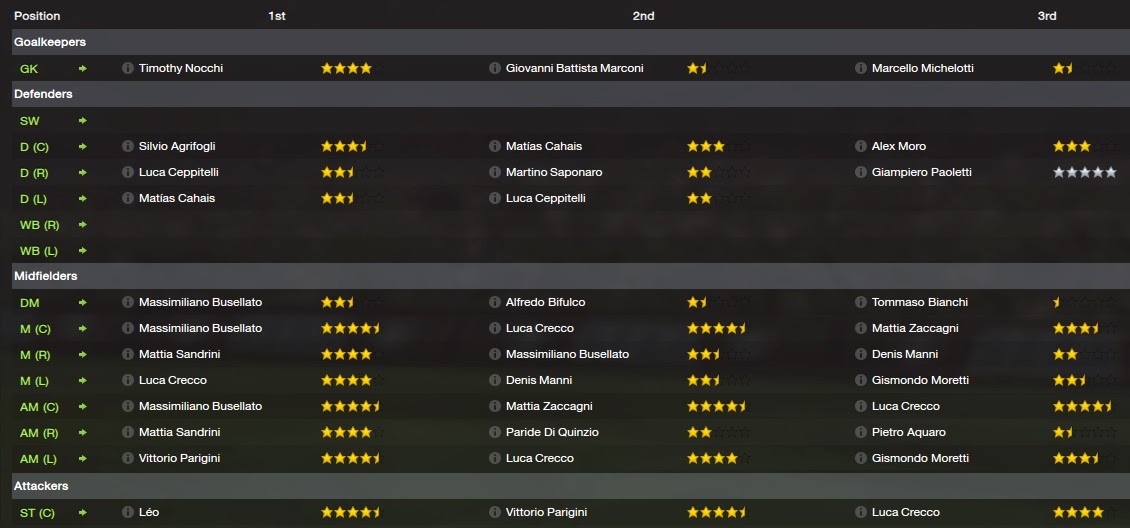Click info icon beside Timothy Nocchi

point(127,68)
